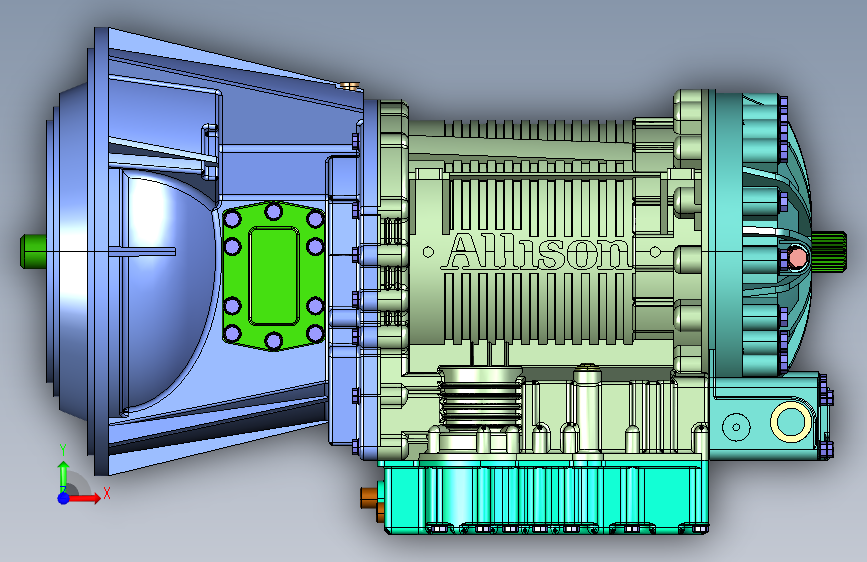
Task: Click the embossed Allison lettering
Action: [x=537, y=252]
